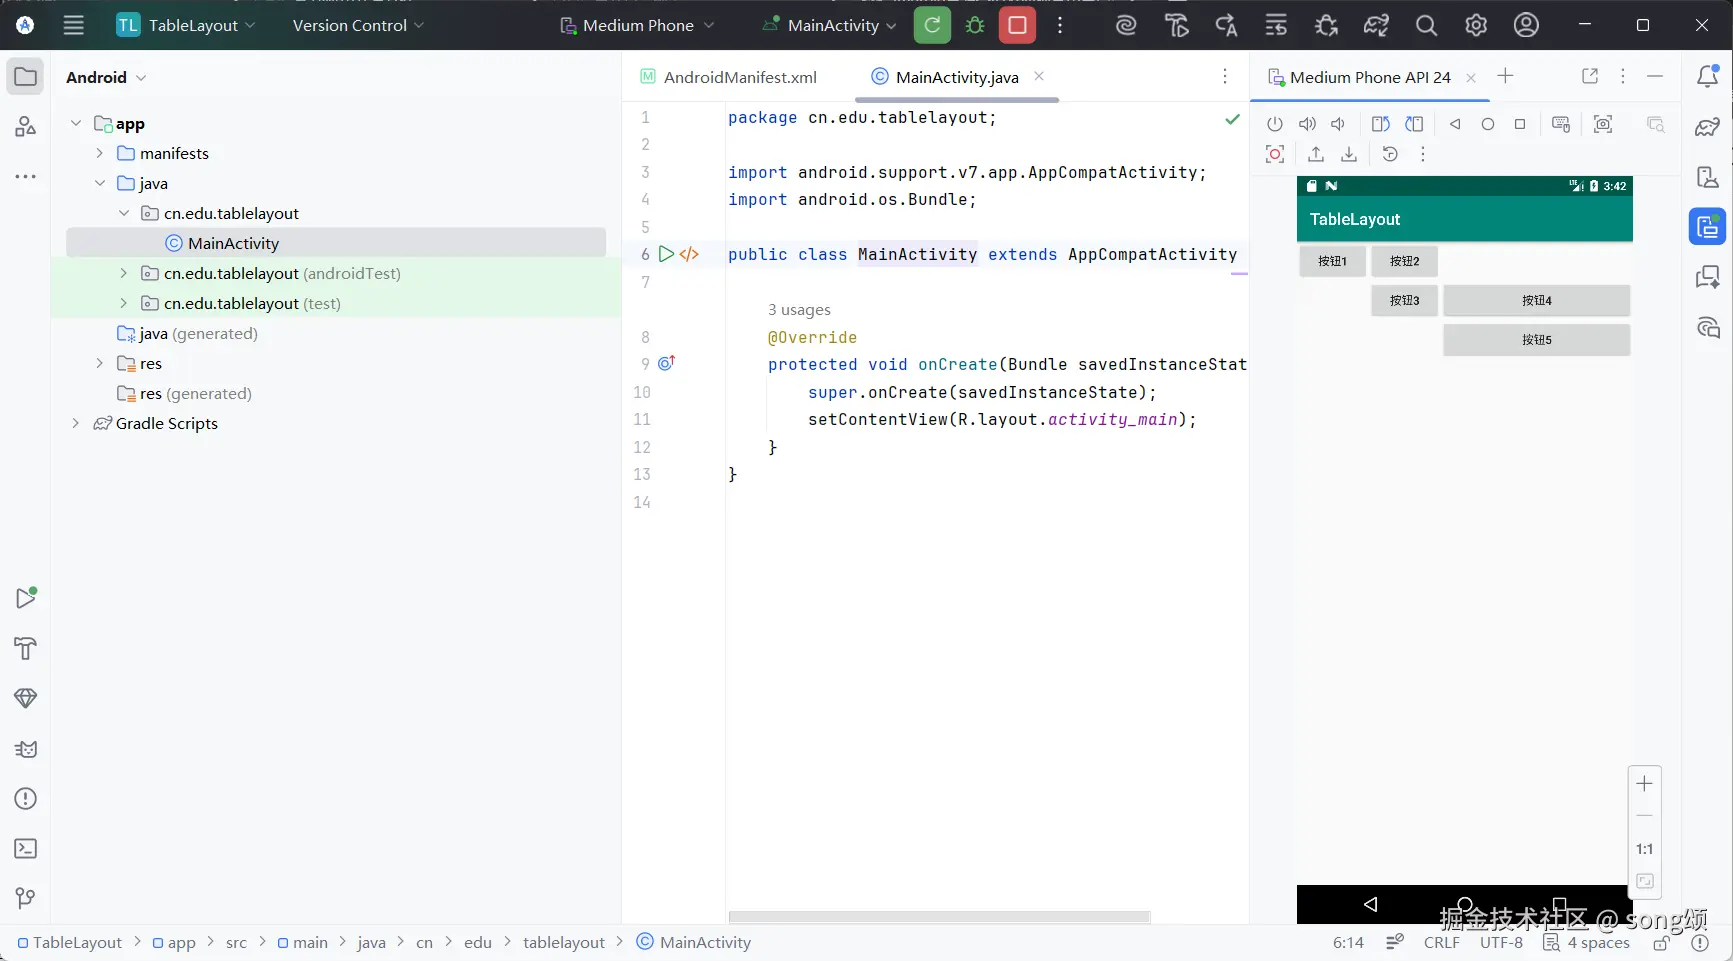Open Logcat from the left sidebar
The width and height of the screenshot is (1733, 961).
pyautogui.click(x=26, y=749)
